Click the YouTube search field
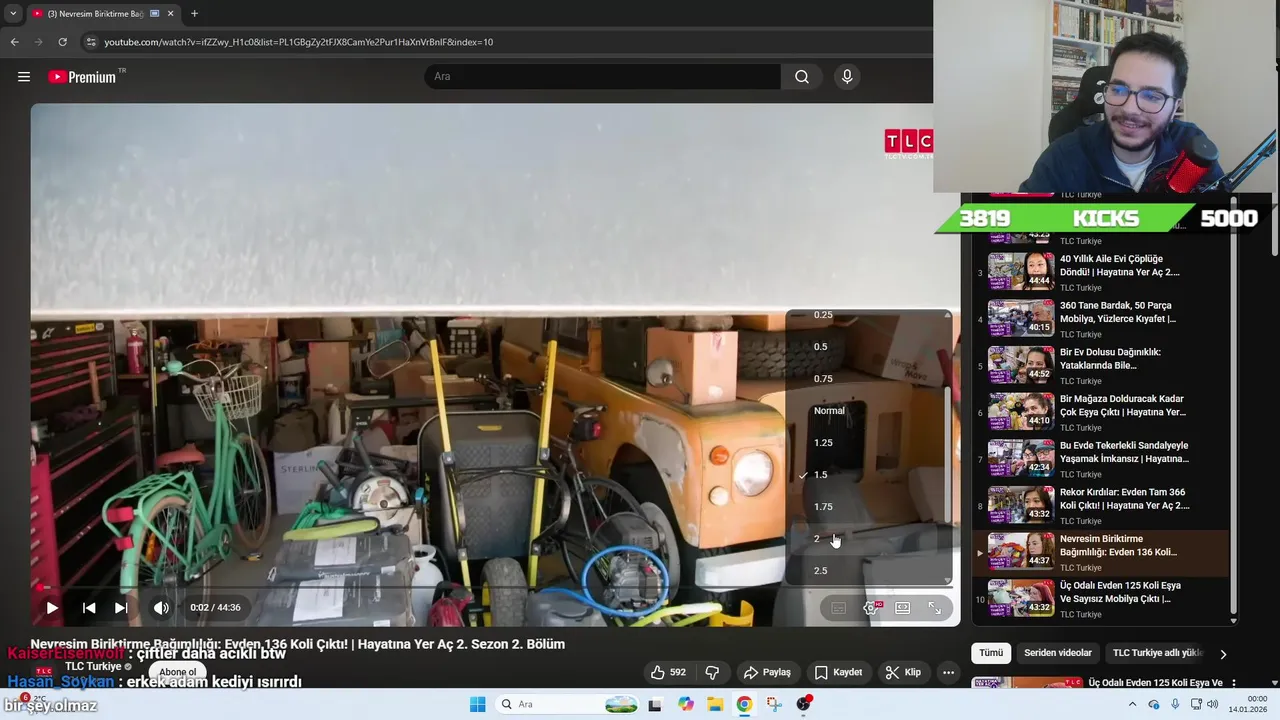 pos(603,77)
